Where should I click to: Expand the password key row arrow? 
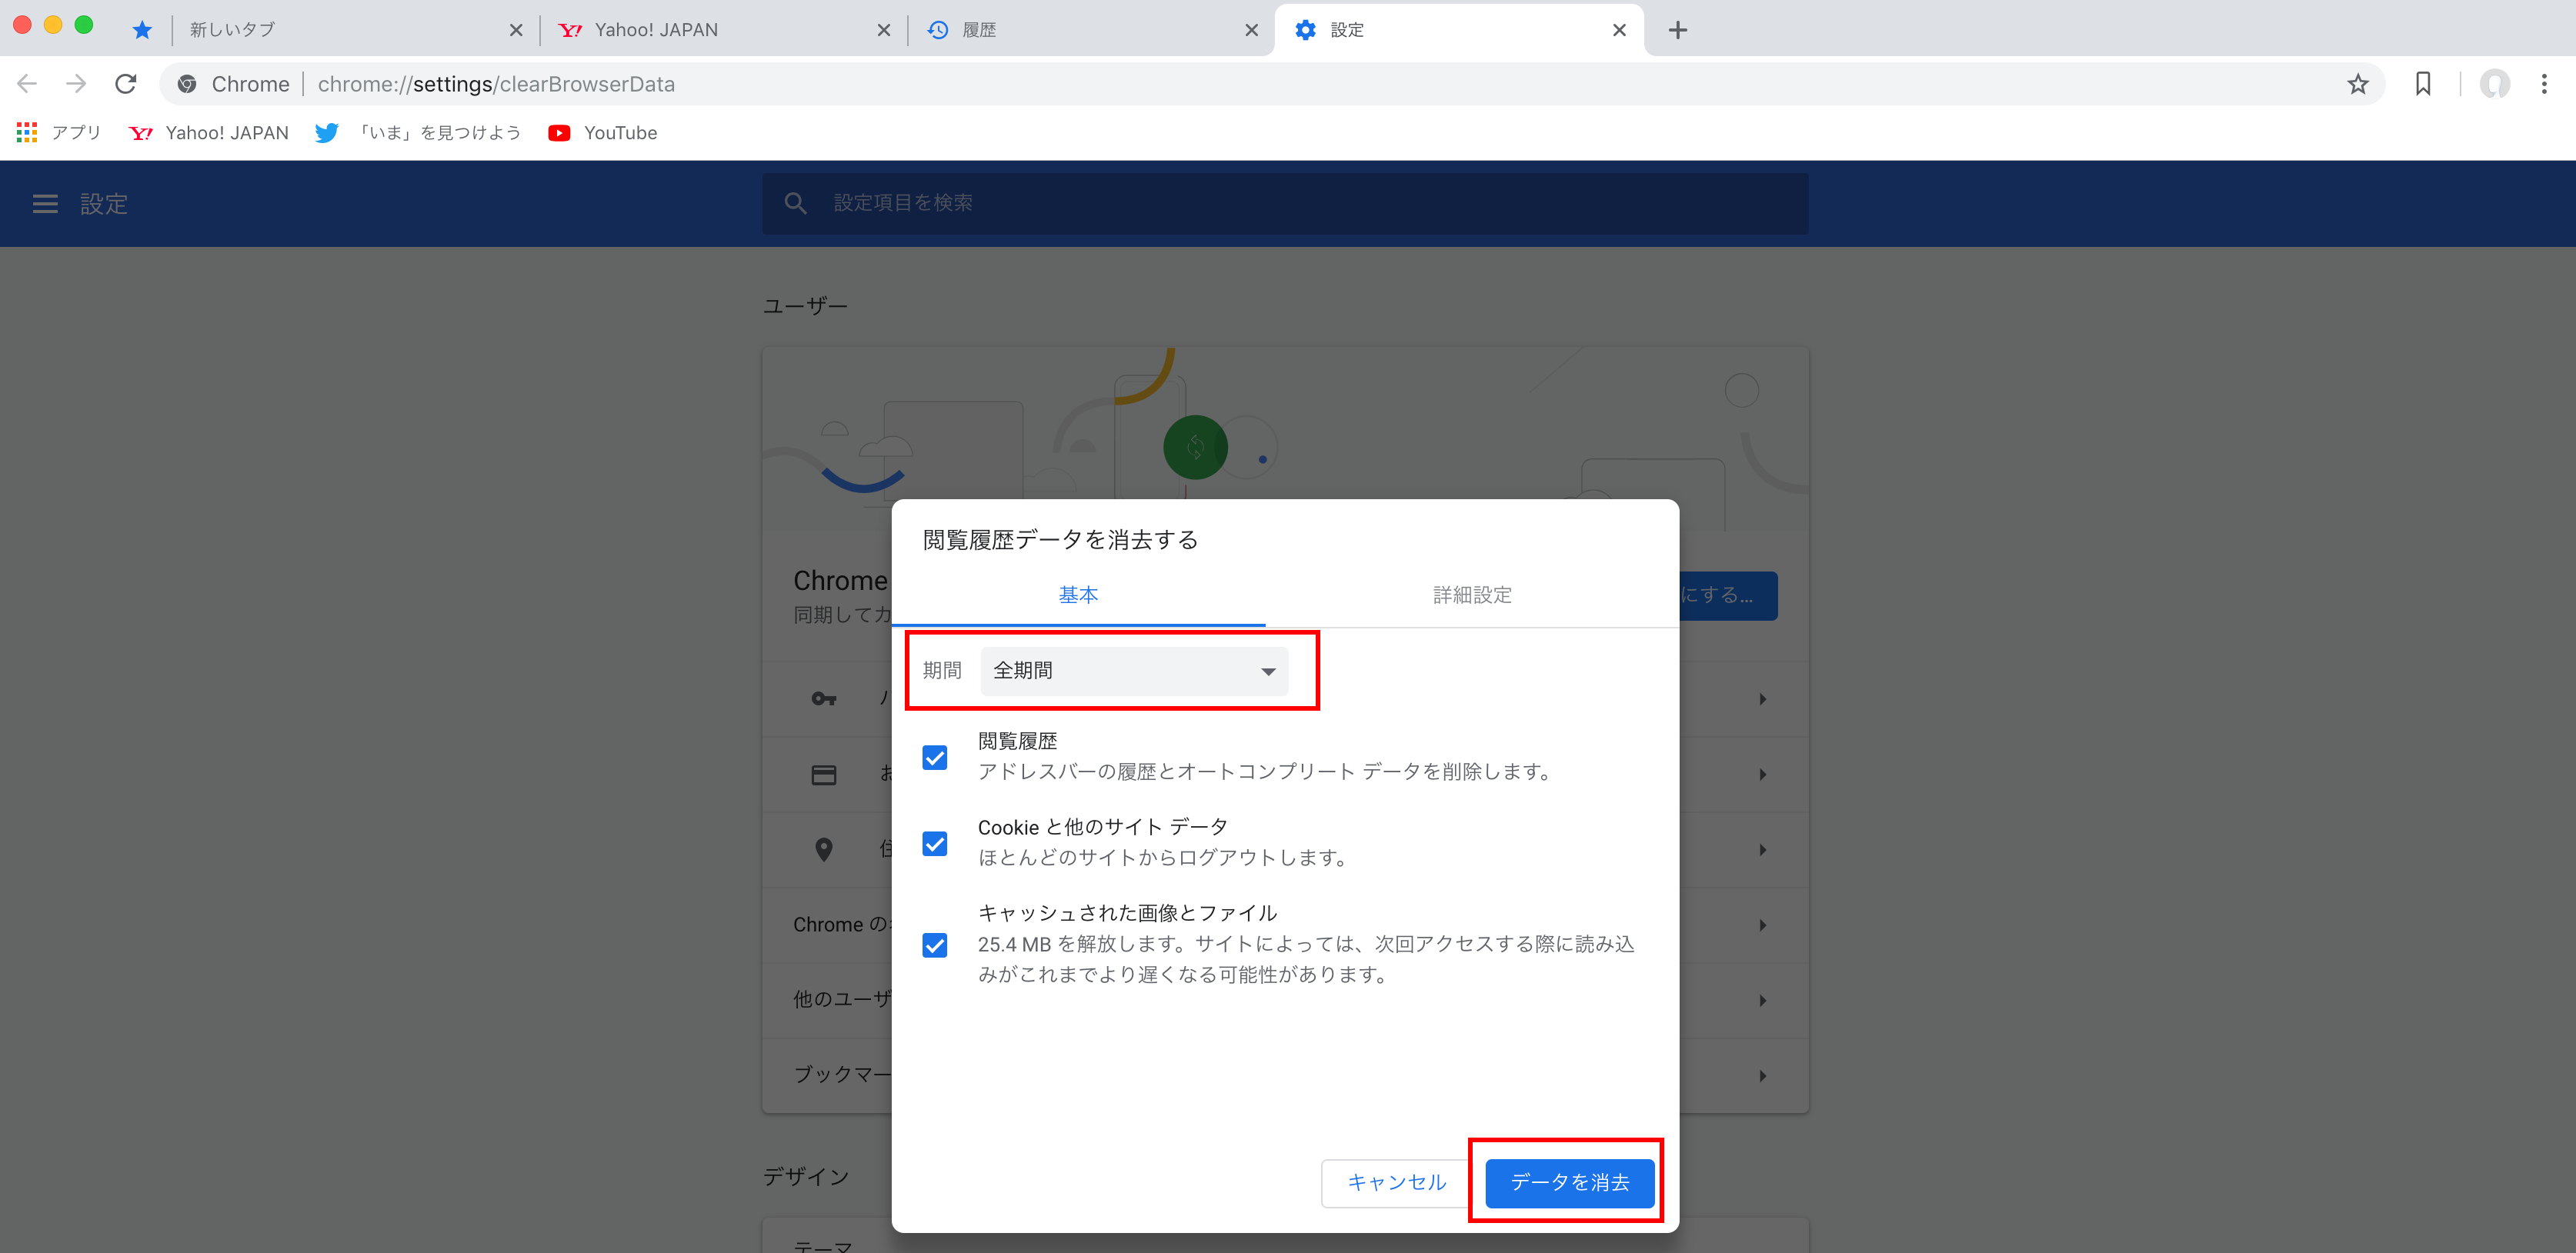[1762, 699]
